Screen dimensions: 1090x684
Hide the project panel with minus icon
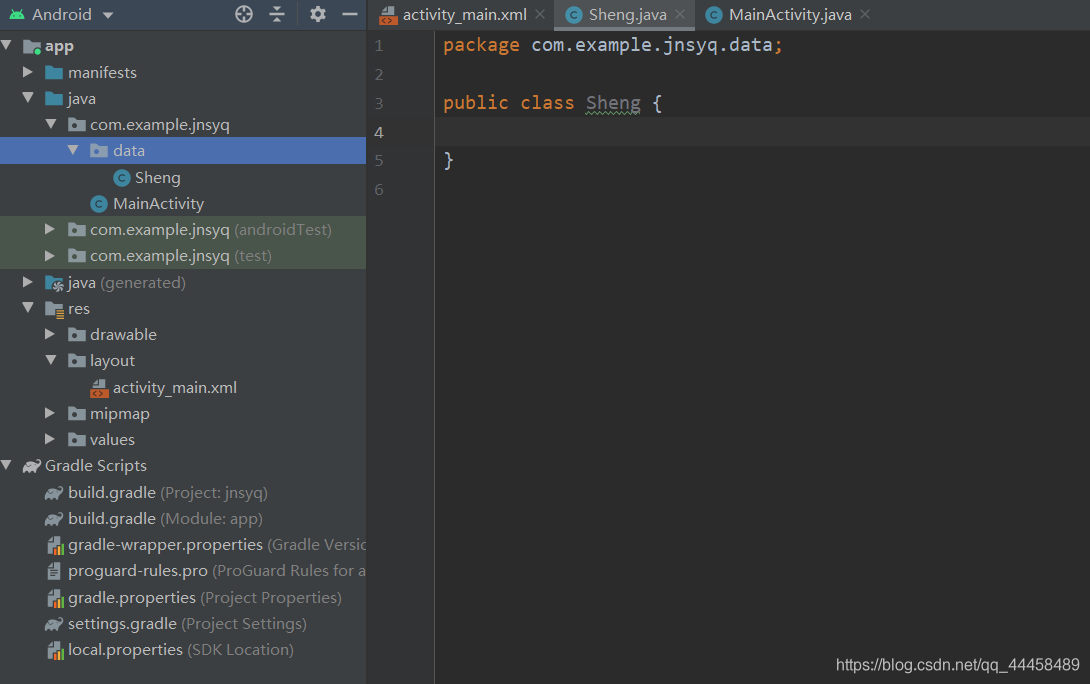[x=350, y=14]
